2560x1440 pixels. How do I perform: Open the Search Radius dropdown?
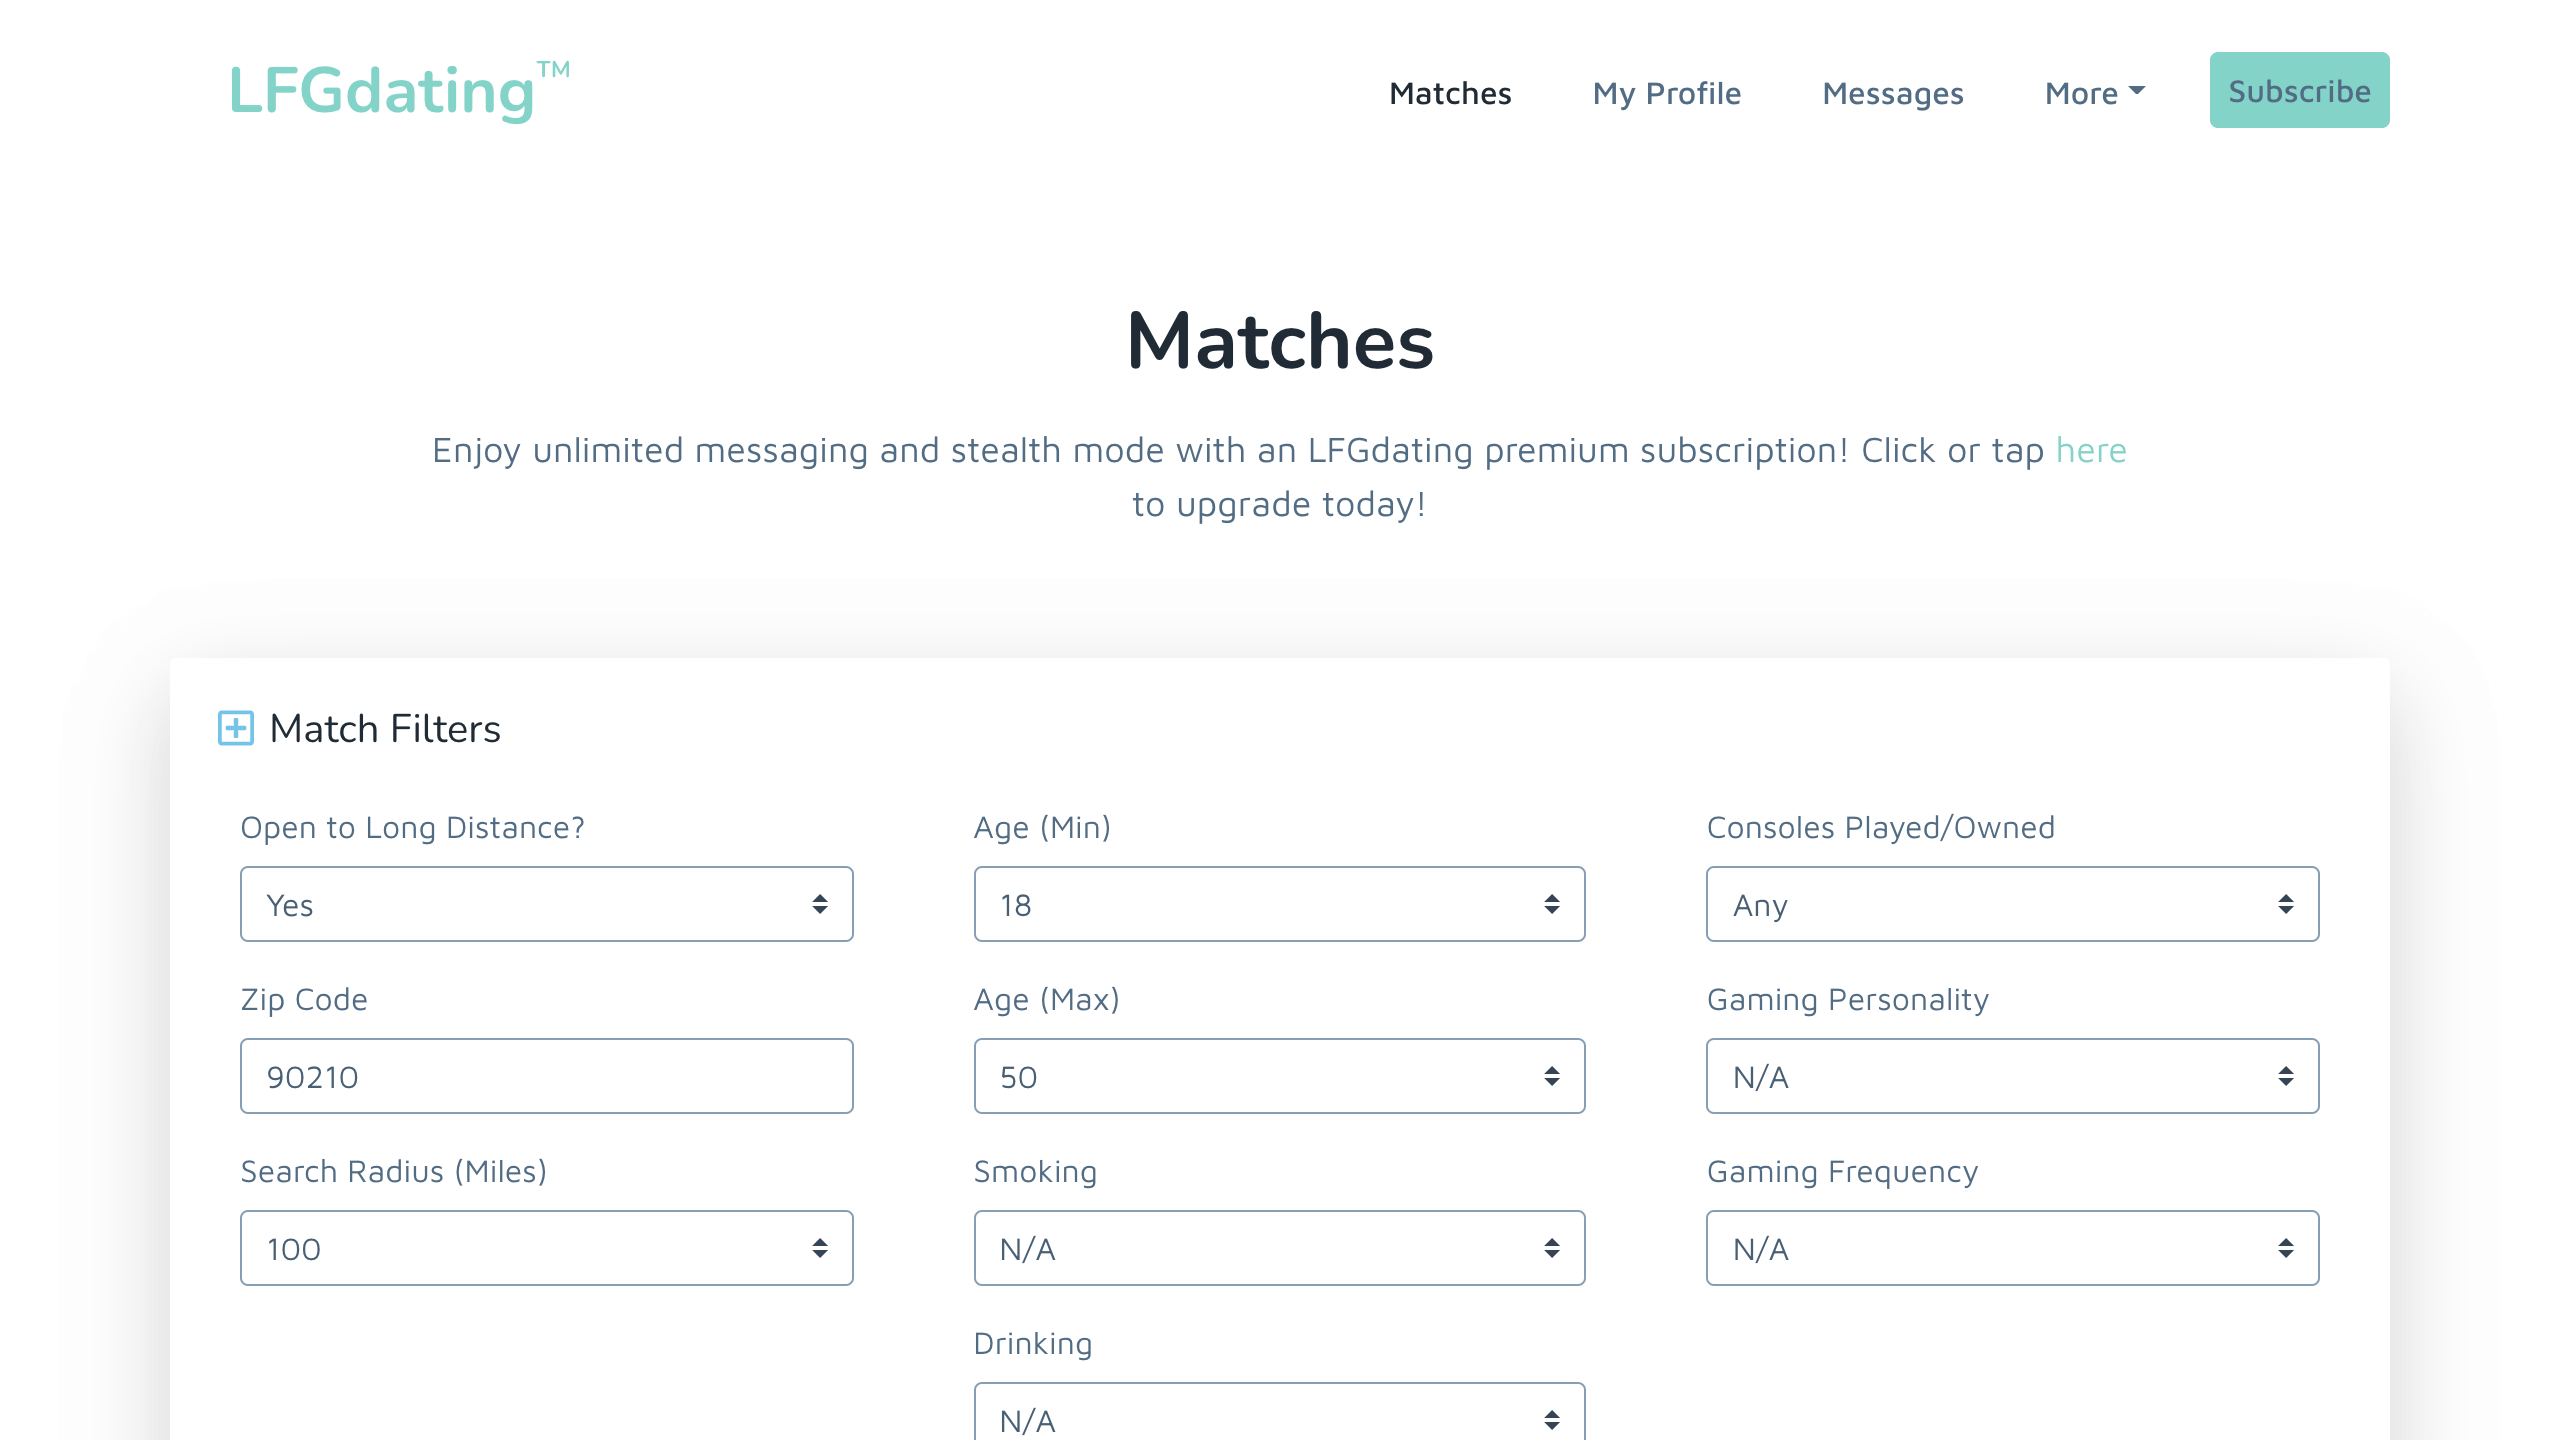pos(546,1248)
